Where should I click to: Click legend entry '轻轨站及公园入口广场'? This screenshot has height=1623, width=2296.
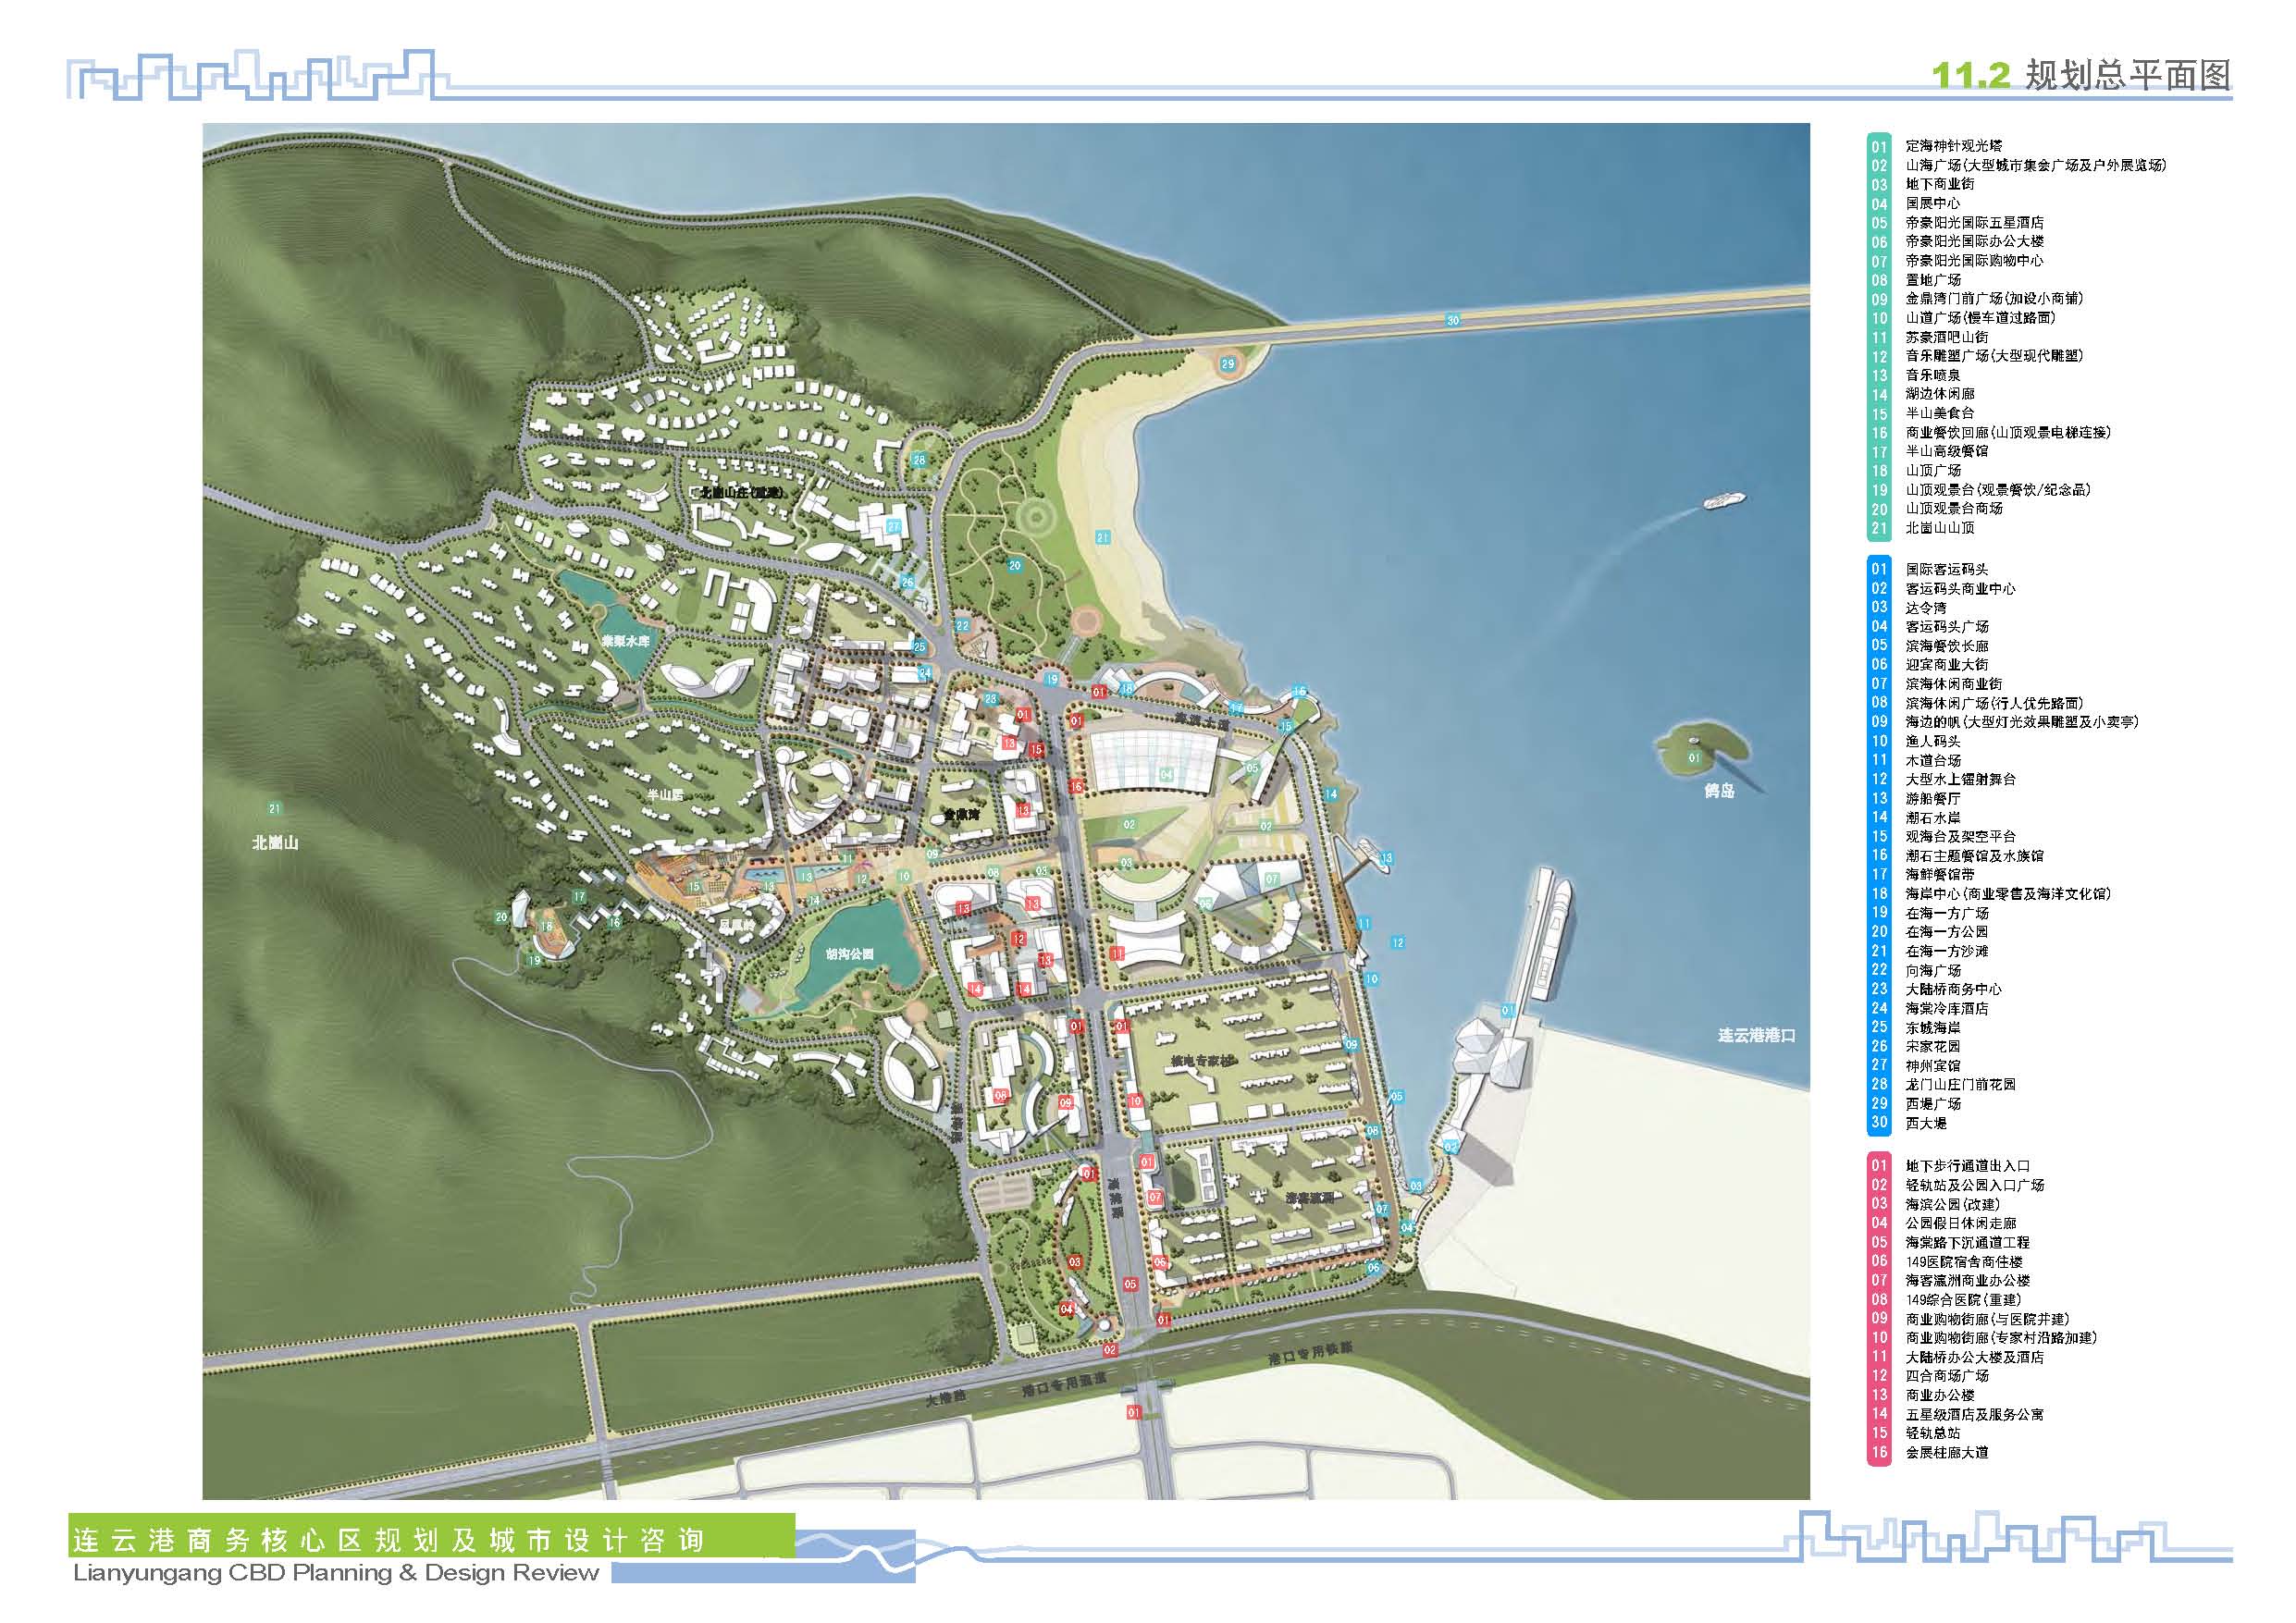[1974, 1185]
